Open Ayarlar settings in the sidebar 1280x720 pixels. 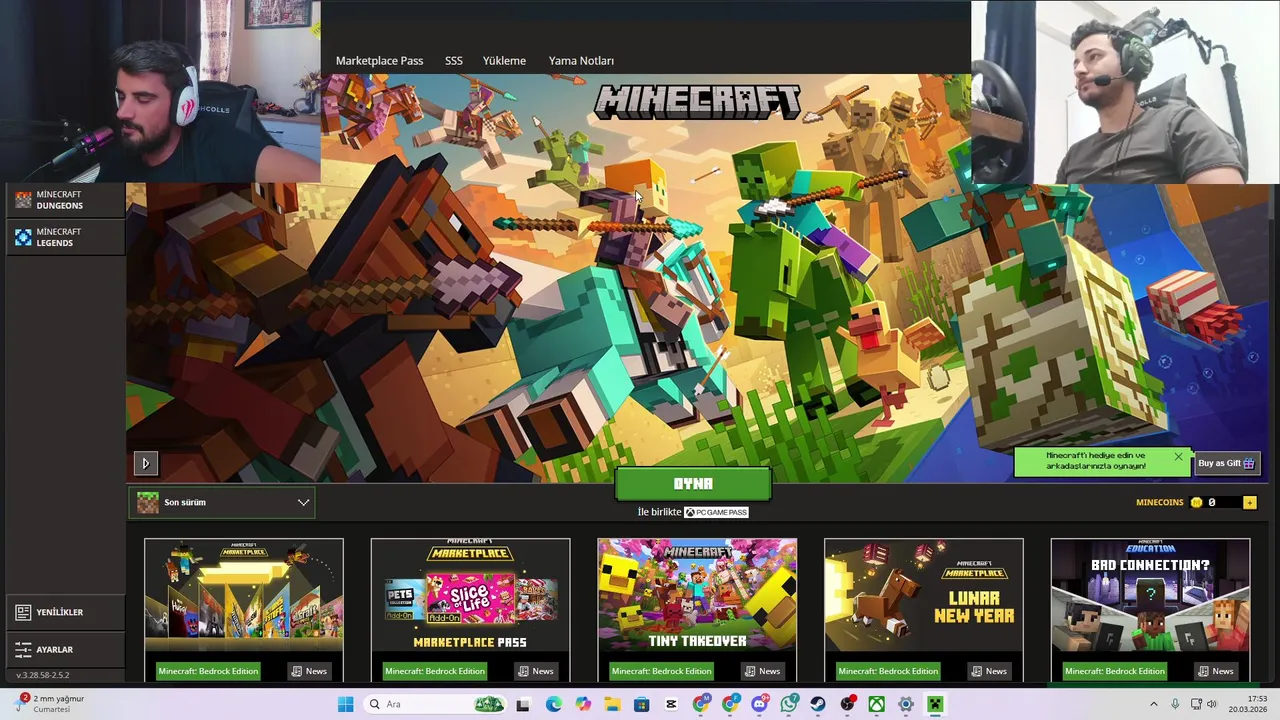(64, 650)
